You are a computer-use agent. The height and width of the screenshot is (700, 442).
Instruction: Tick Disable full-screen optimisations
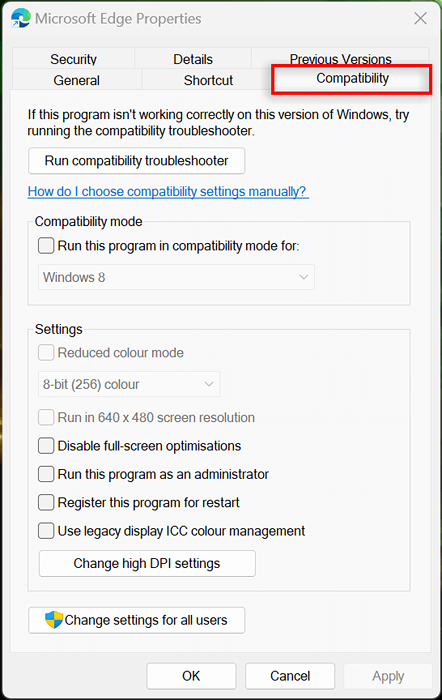tap(46, 446)
